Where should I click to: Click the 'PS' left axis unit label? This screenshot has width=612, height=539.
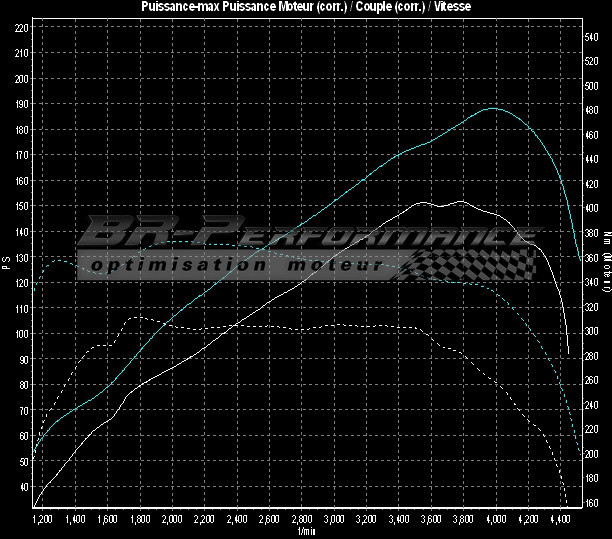pos(6,260)
